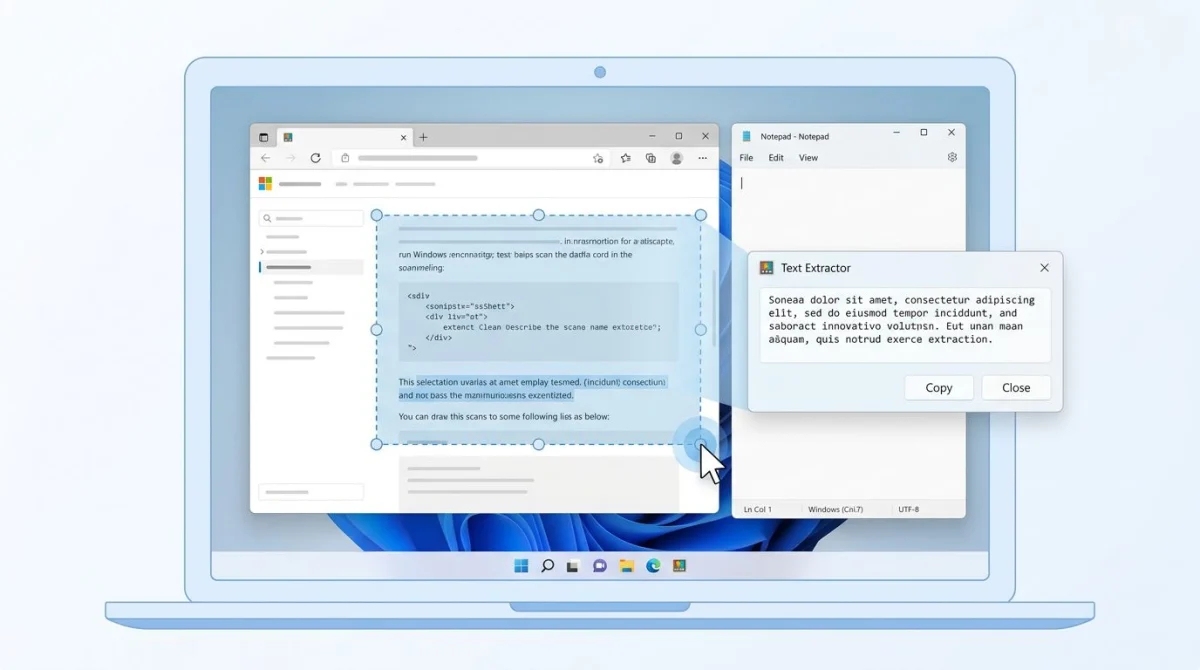Click the Microsoft logo on webpage
1200x670 pixels.
pyautogui.click(x=265, y=184)
